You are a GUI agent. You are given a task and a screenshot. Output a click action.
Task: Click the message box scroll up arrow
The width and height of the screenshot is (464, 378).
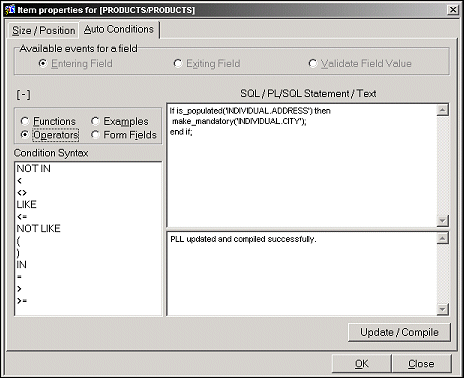442,238
